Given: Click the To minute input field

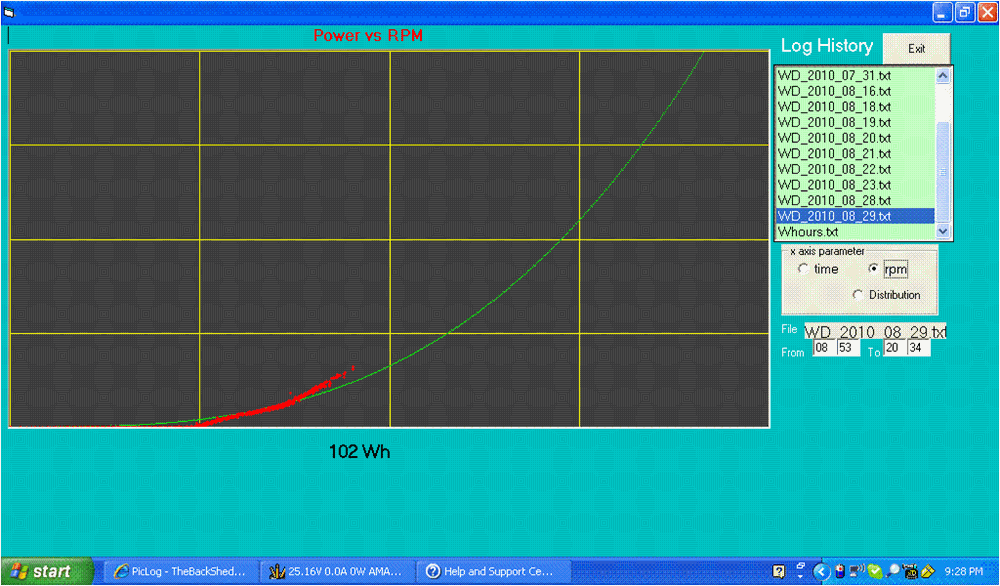Looking at the screenshot, I should pyautogui.click(x=918, y=349).
